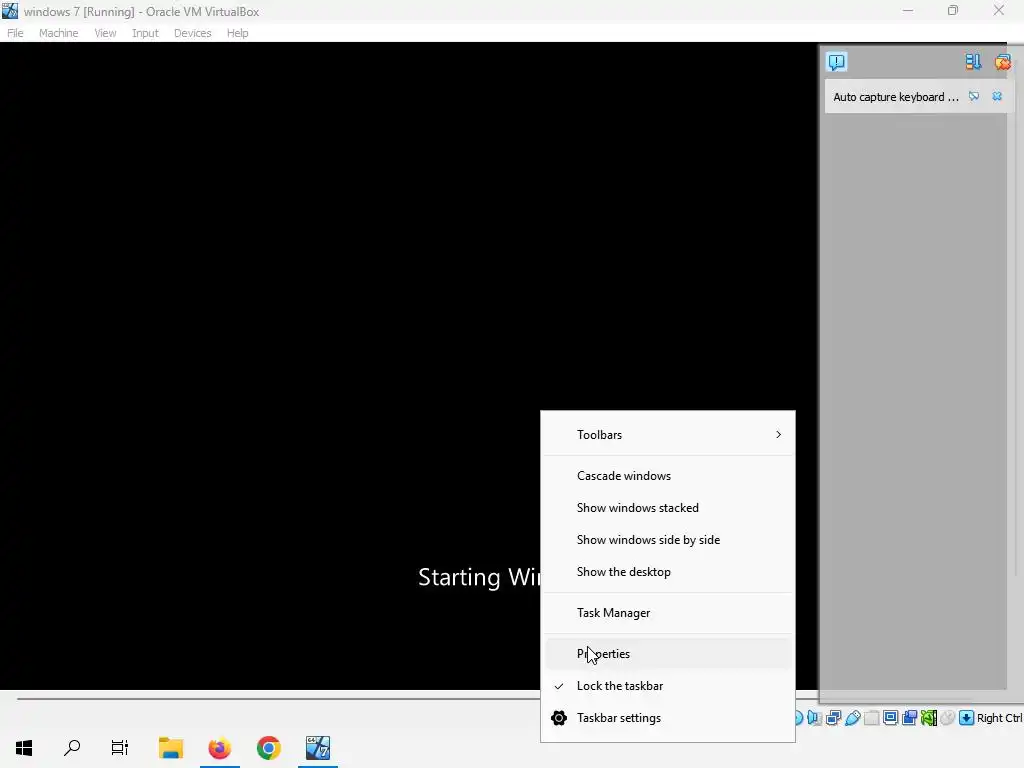Open Task View on the taskbar
1024x768 pixels.
(120, 748)
